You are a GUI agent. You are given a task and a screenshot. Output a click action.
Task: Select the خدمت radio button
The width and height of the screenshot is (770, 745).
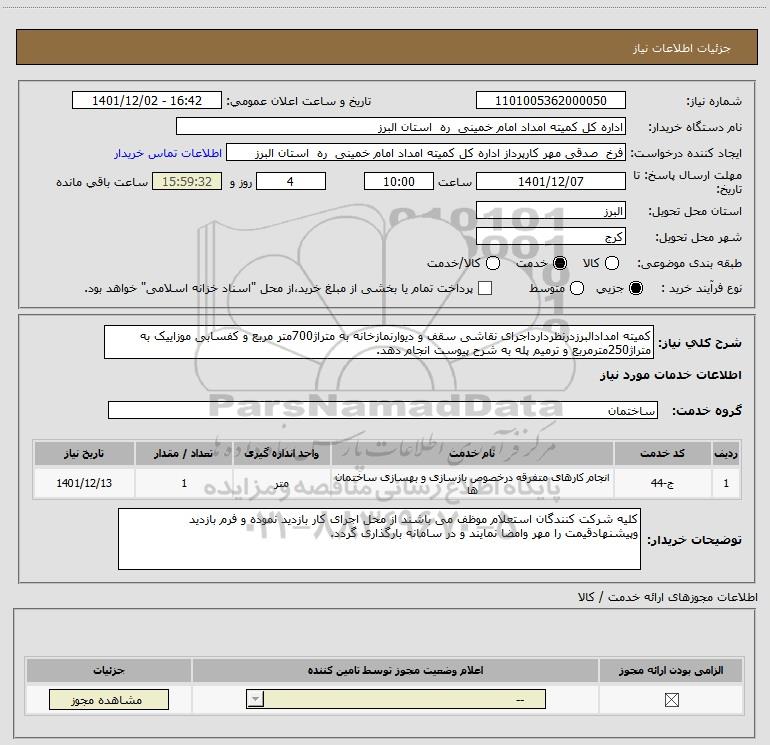560,263
